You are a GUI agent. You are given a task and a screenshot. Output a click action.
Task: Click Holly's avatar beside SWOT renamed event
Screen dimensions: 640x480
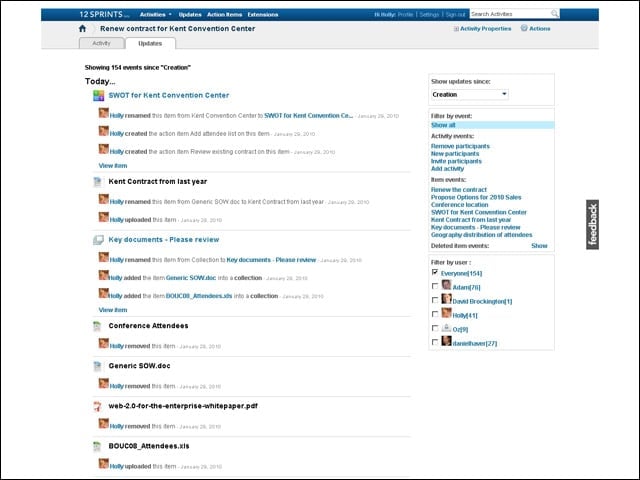pos(104,113)
